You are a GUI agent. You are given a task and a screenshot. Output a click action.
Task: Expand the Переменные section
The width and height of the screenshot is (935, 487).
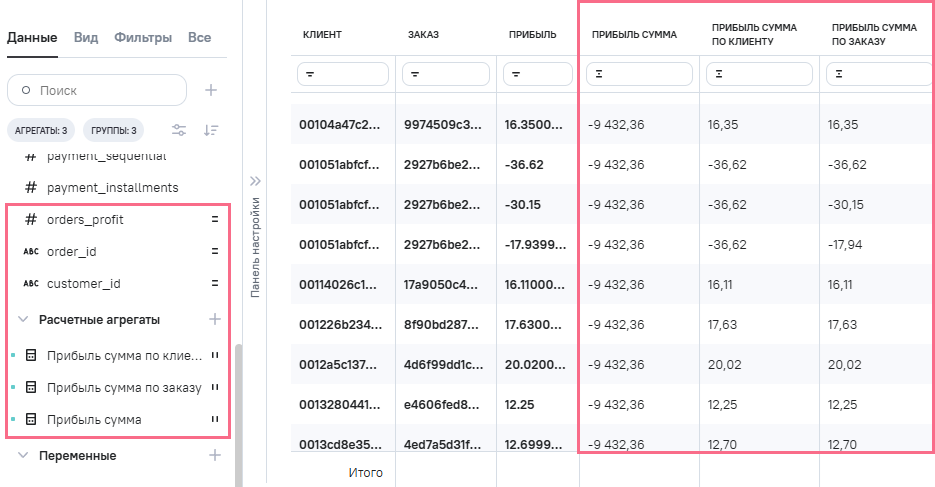pos(23,455)
